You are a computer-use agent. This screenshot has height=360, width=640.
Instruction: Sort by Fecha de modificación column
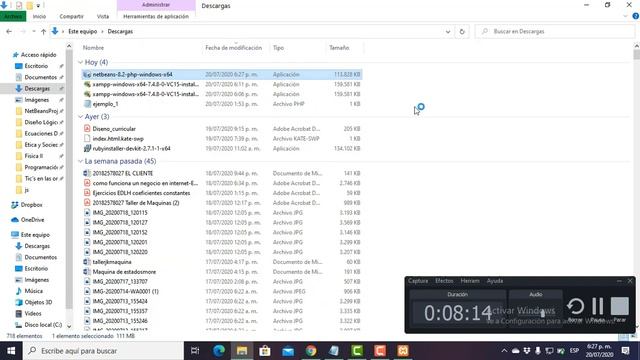tap(233, 48)
